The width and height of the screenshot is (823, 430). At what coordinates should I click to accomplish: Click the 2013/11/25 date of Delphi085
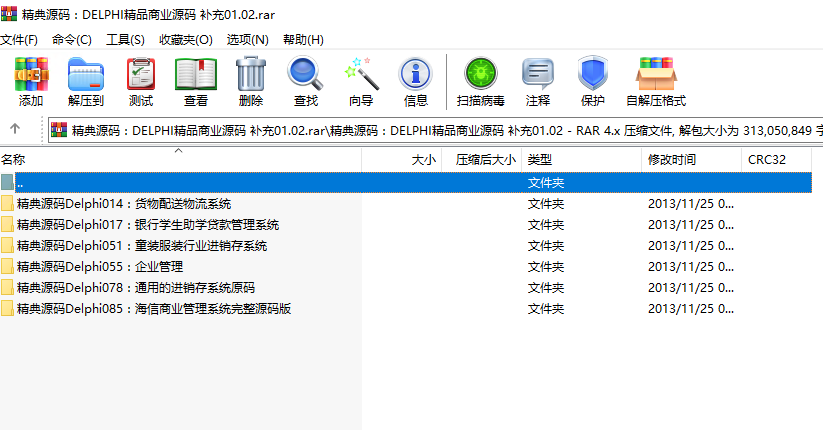coord(691,309)
